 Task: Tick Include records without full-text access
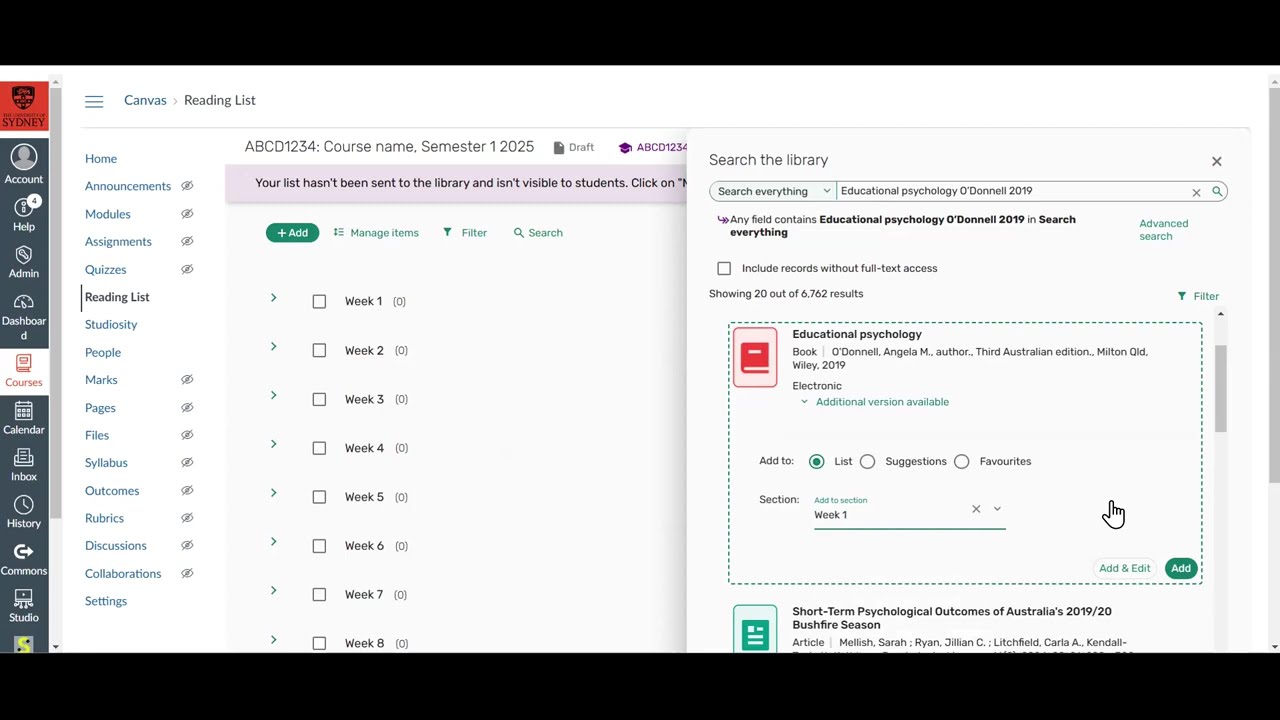[x=724, y=268]
